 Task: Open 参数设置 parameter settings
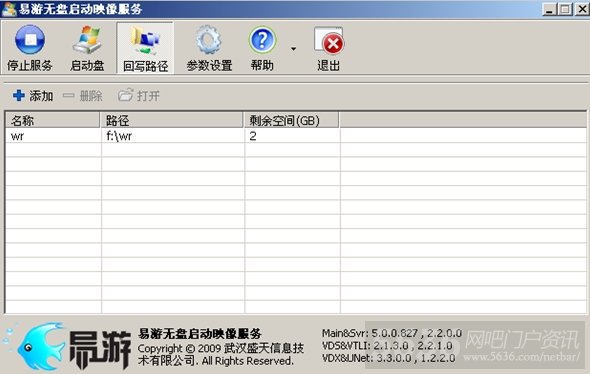click(209, 48)
